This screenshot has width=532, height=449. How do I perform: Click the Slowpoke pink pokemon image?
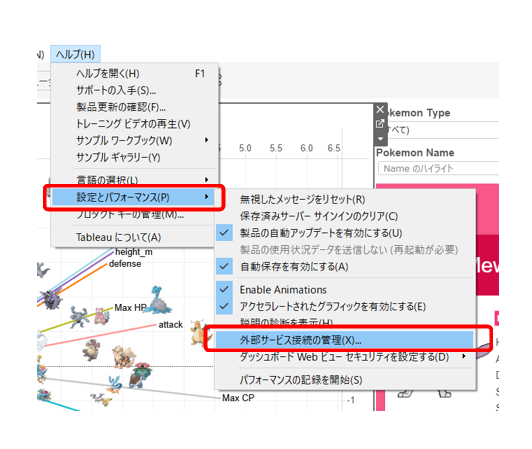point(101,315)
